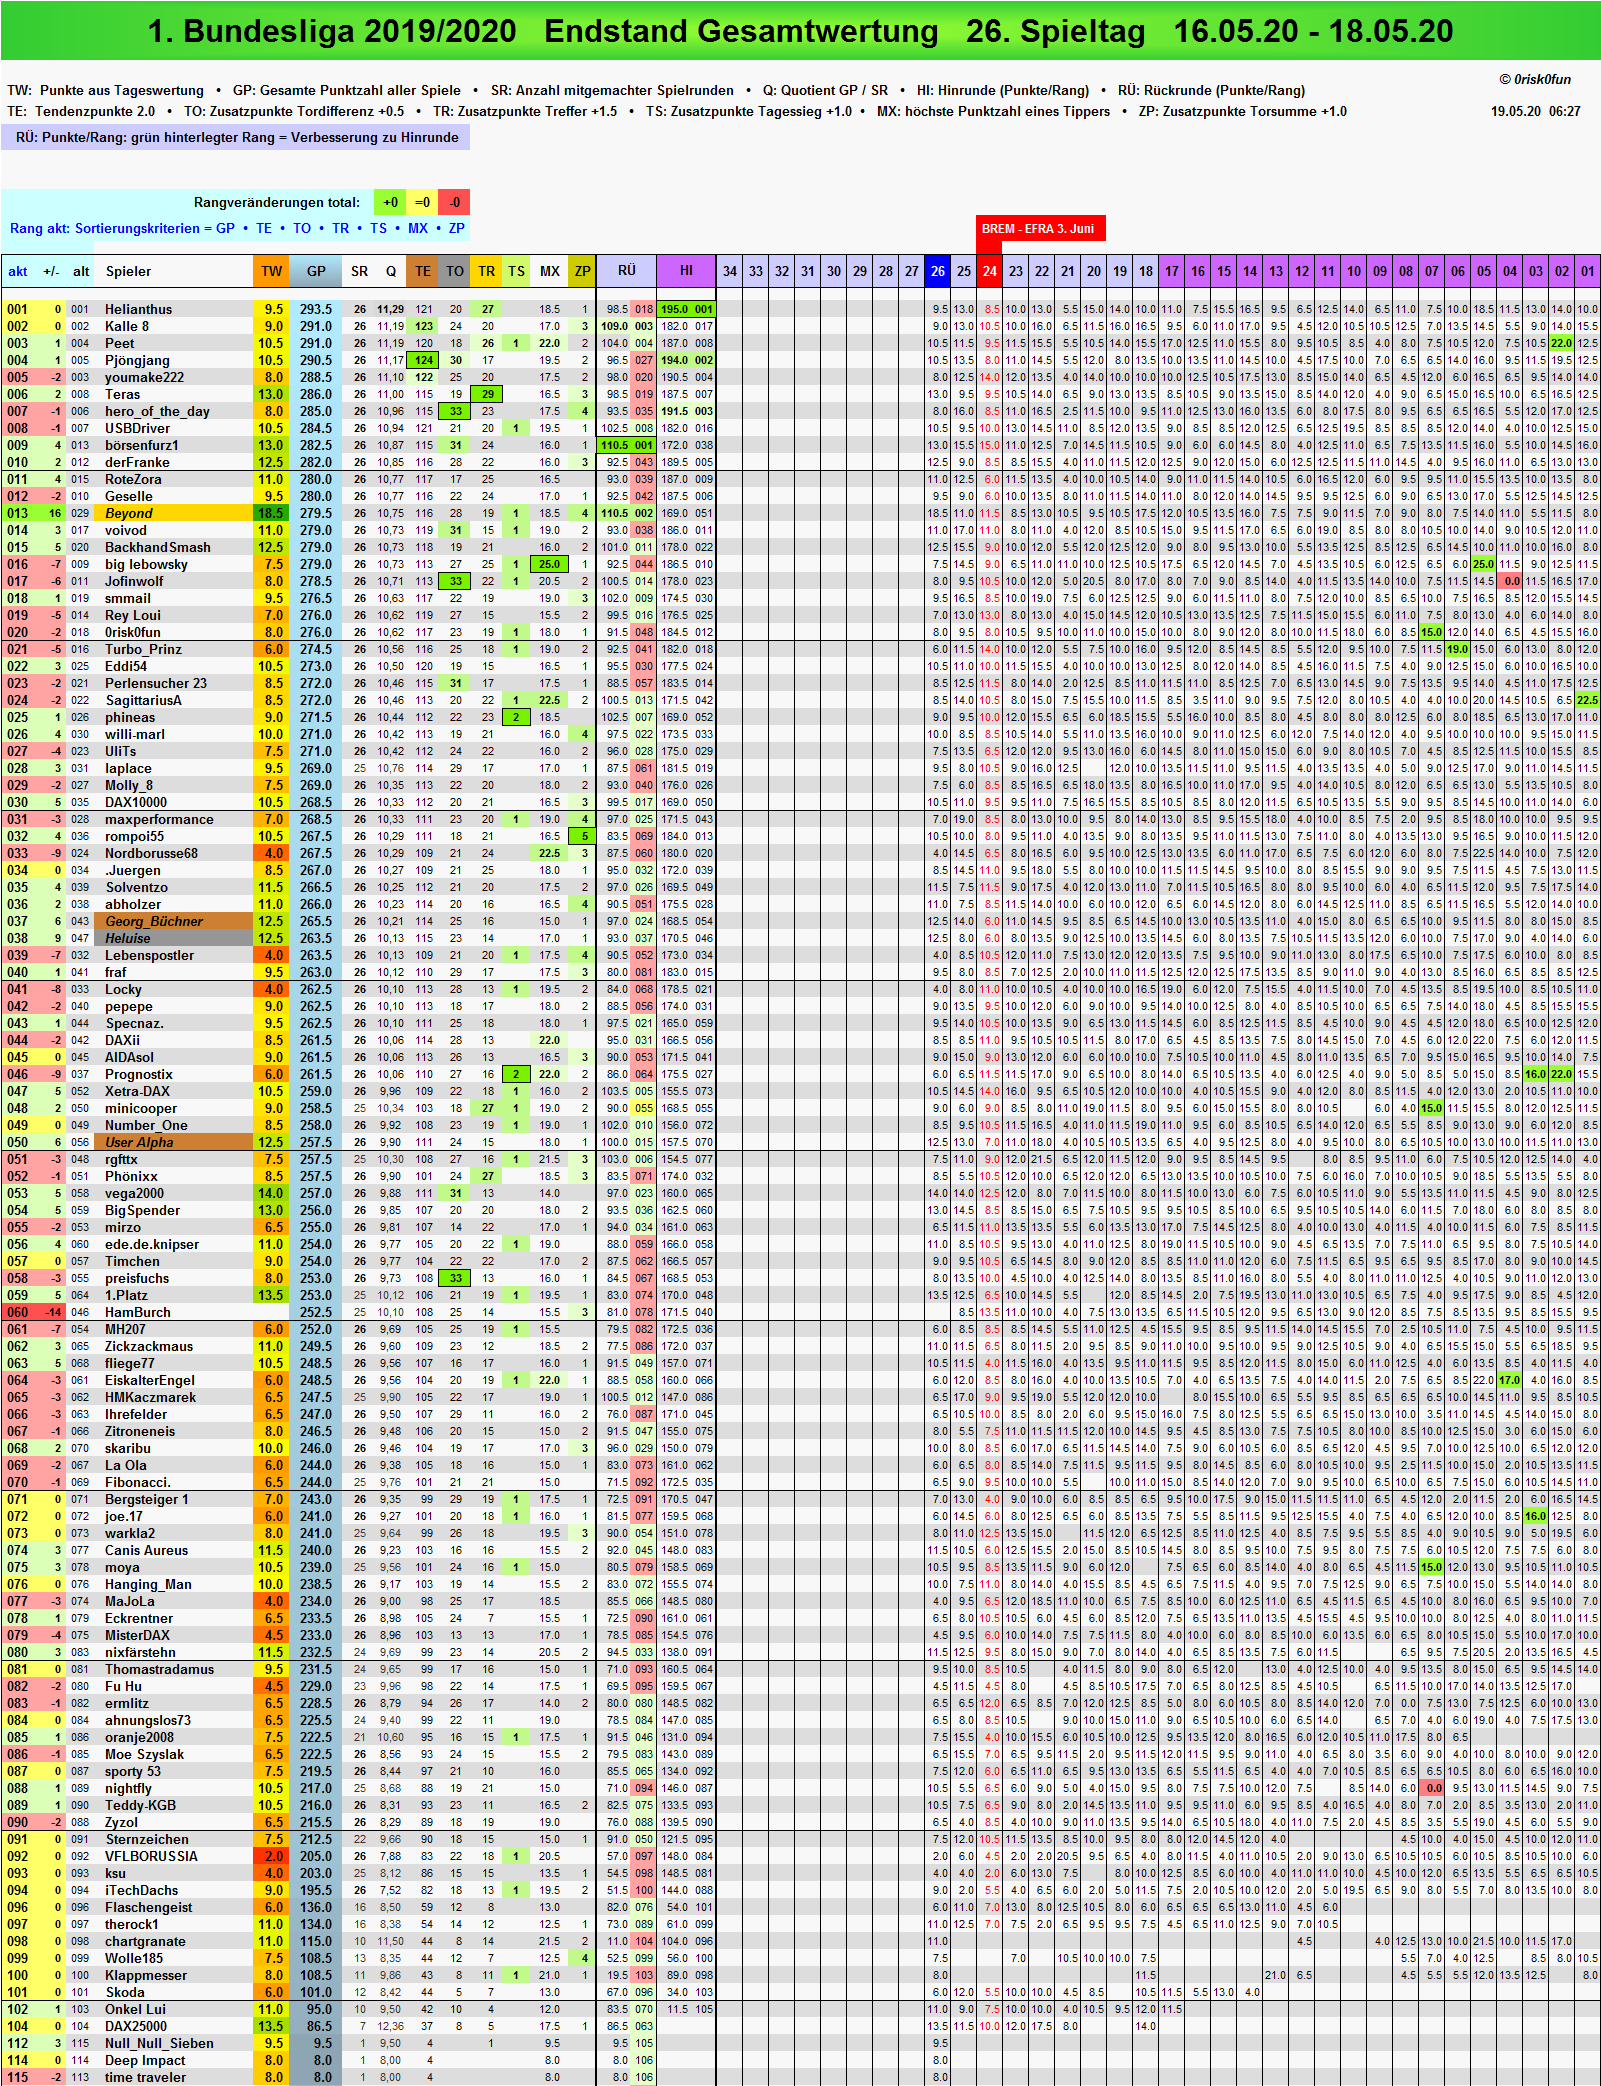Select player 'Nordborusse68'

pos(151,853)
